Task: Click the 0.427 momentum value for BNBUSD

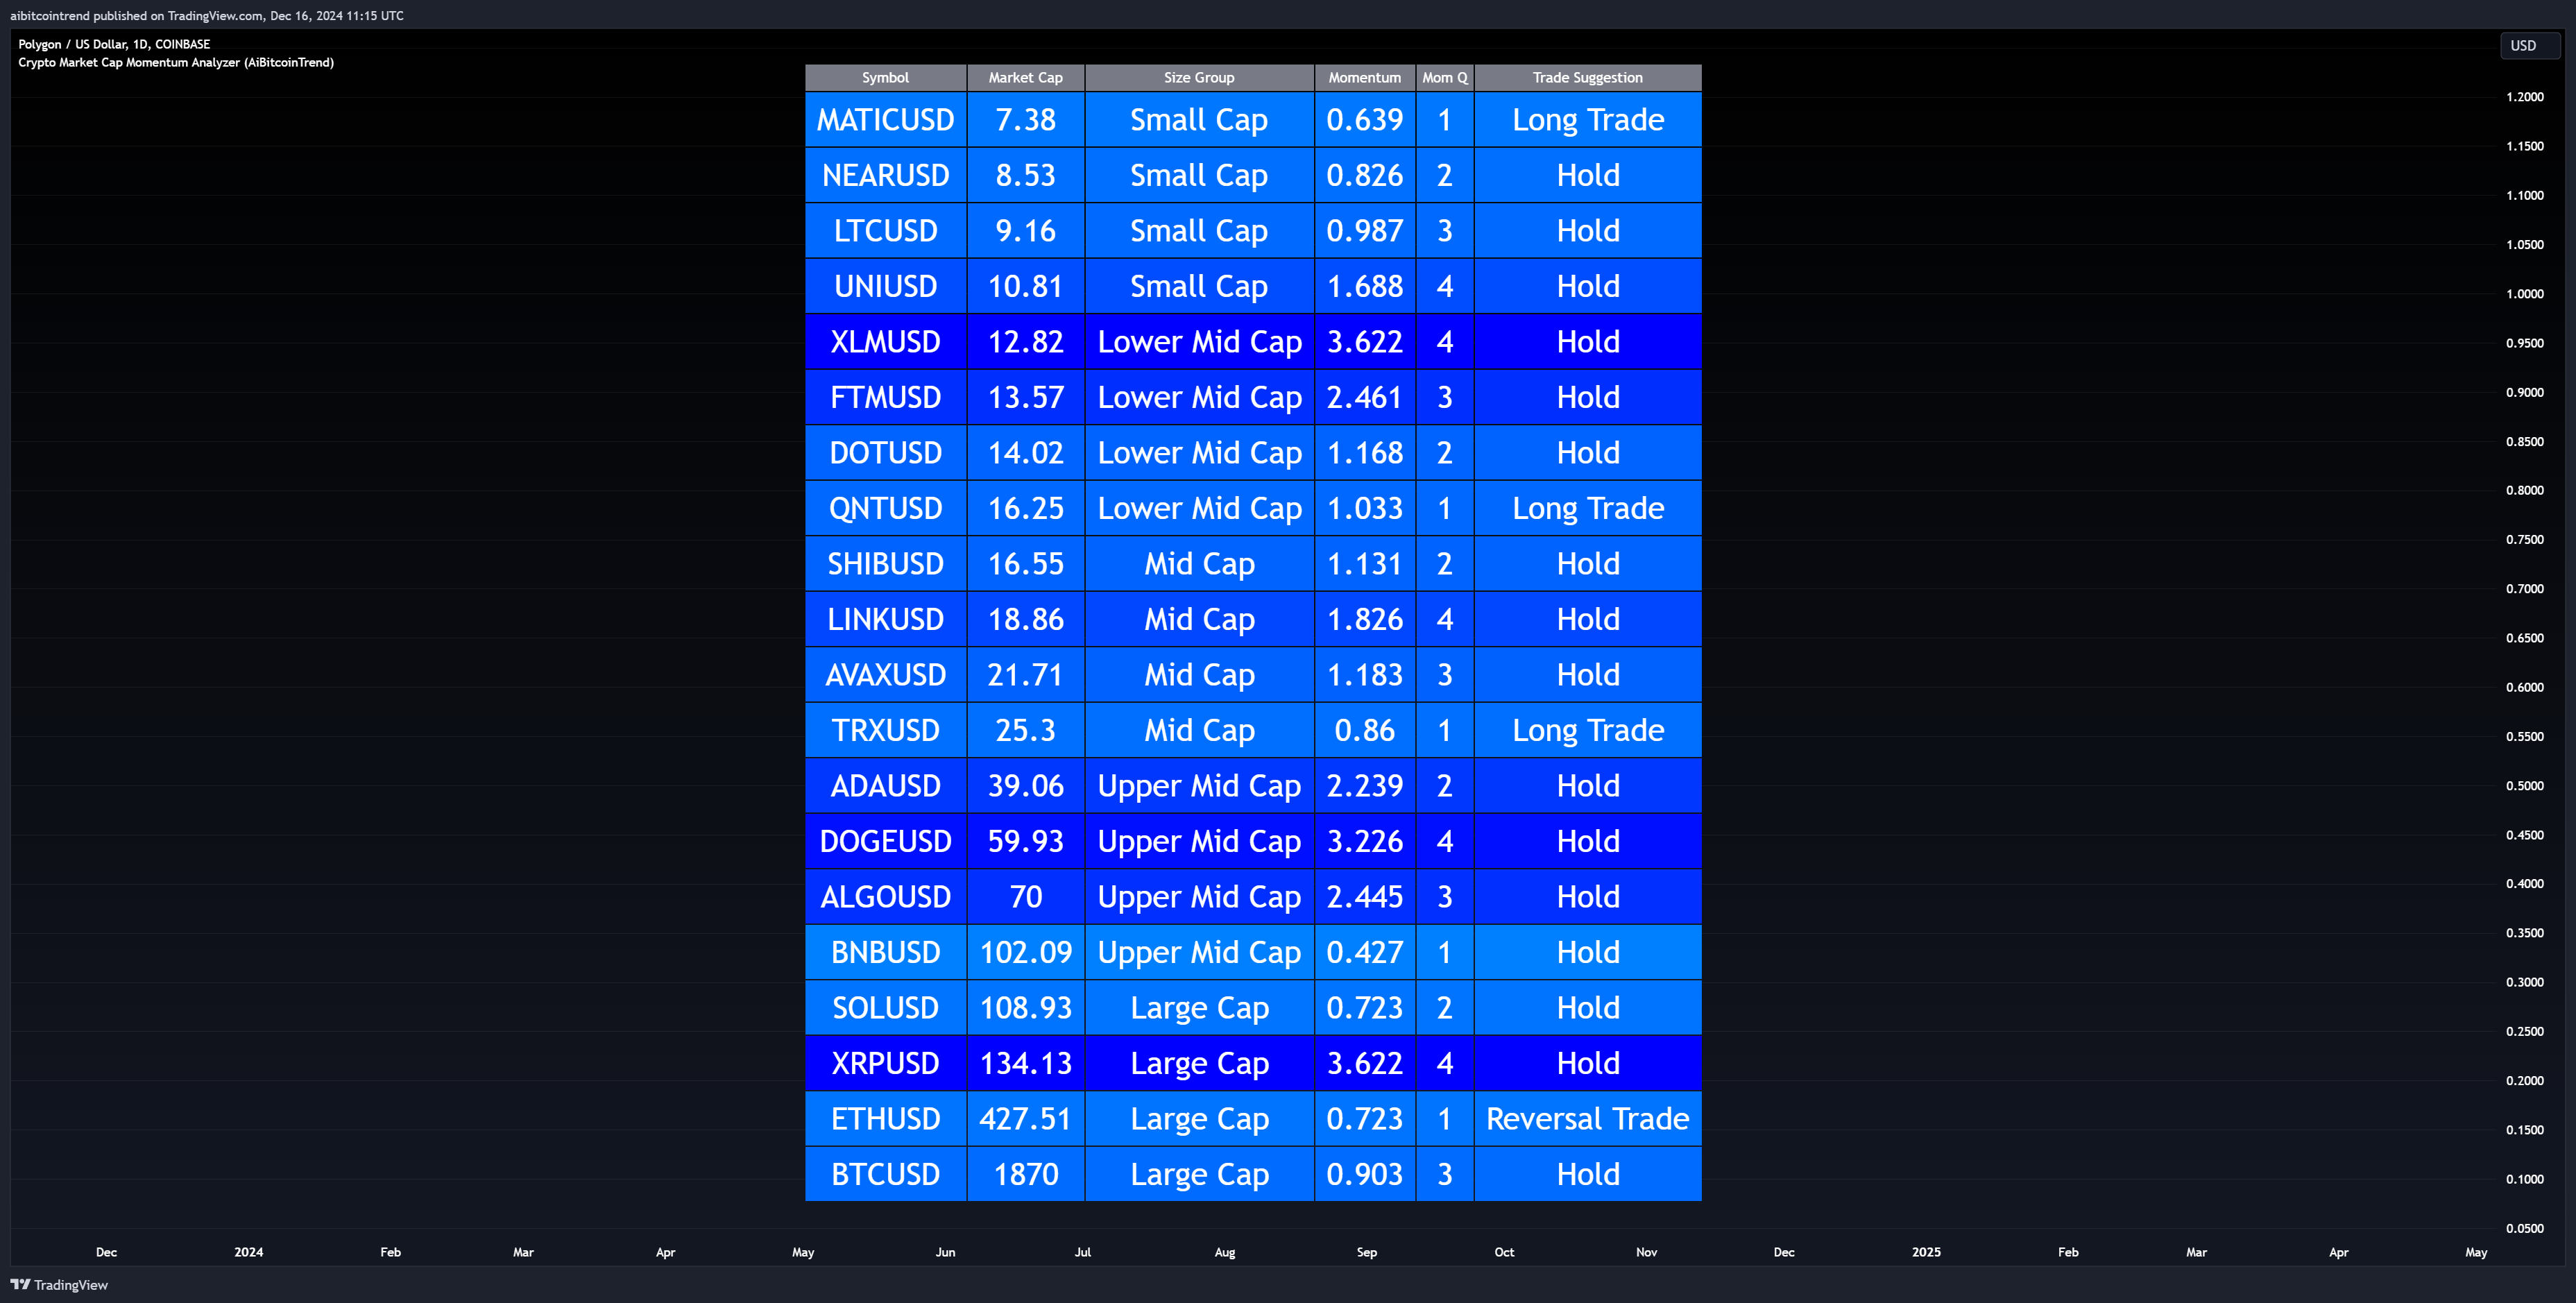Action: pos(1365,952)
